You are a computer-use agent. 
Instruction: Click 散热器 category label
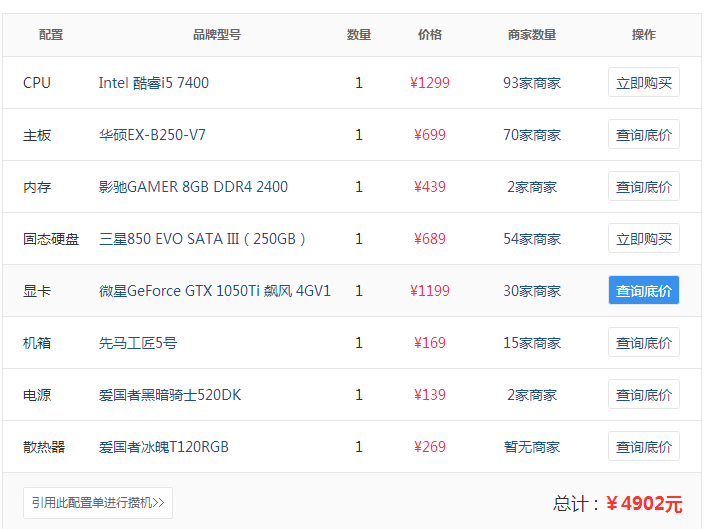44,447
